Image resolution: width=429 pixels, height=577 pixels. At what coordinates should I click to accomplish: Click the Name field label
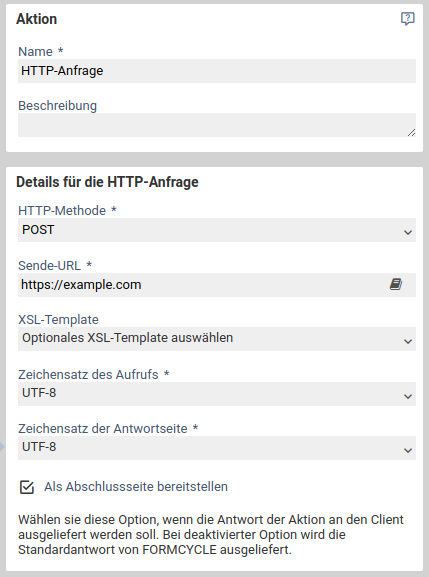(x=35, y=52)
